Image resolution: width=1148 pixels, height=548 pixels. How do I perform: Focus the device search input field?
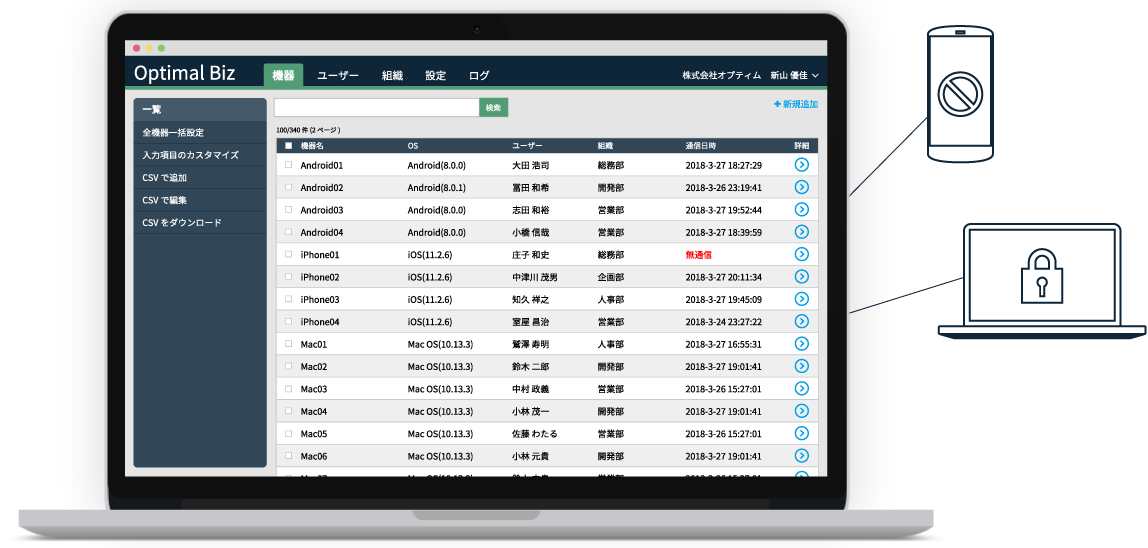point(376,107)
